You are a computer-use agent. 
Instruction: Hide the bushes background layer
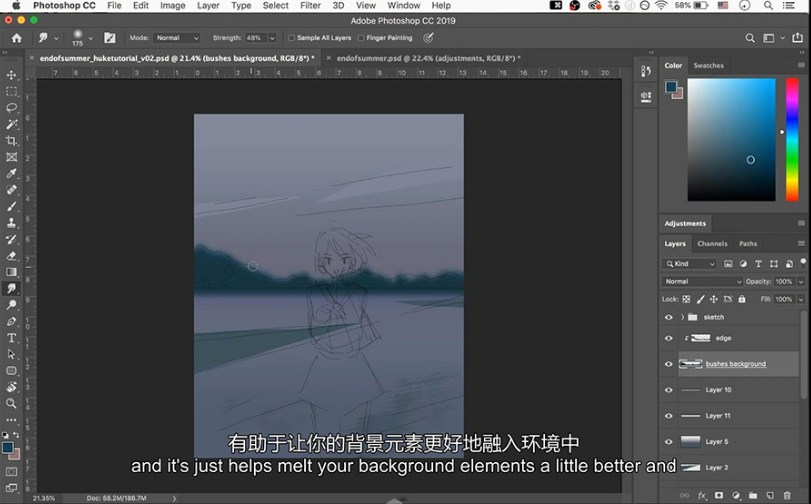click(x=668, y=364)
